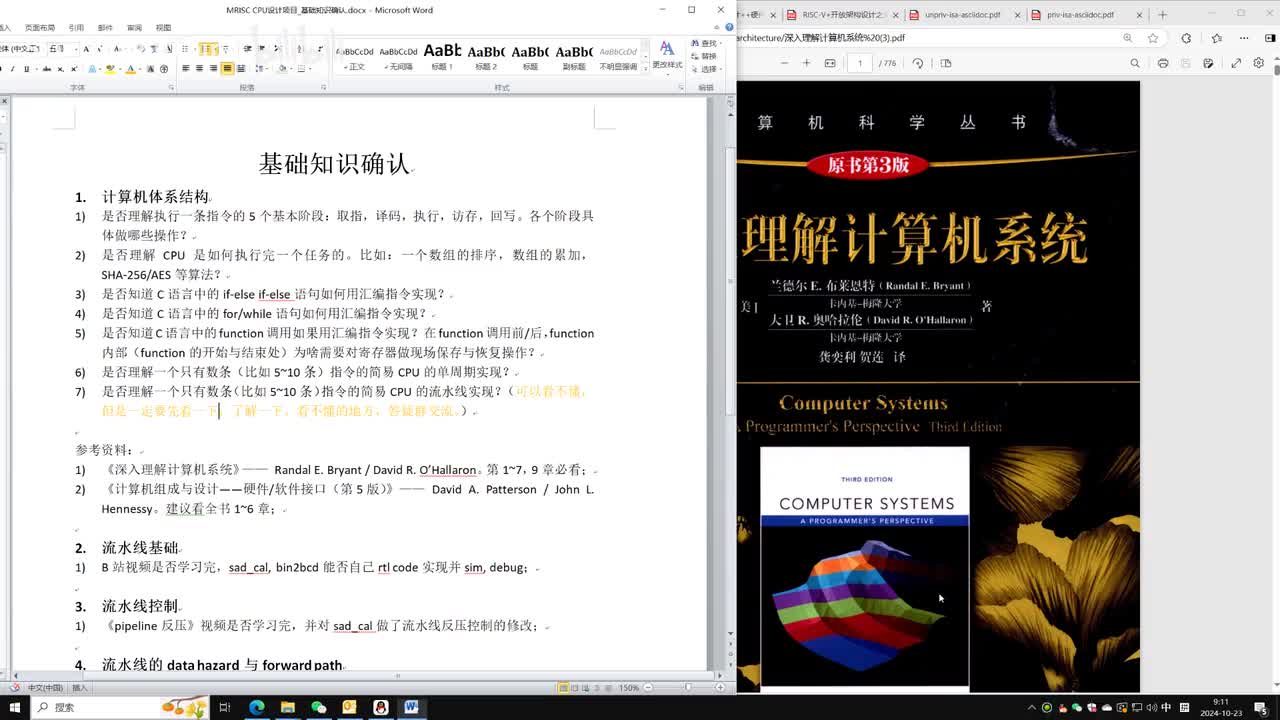Image resolution: width=1280 pixels, height=720 pixels.
Task: Click zoom in in the PDF toolbar
Action: 806,63
